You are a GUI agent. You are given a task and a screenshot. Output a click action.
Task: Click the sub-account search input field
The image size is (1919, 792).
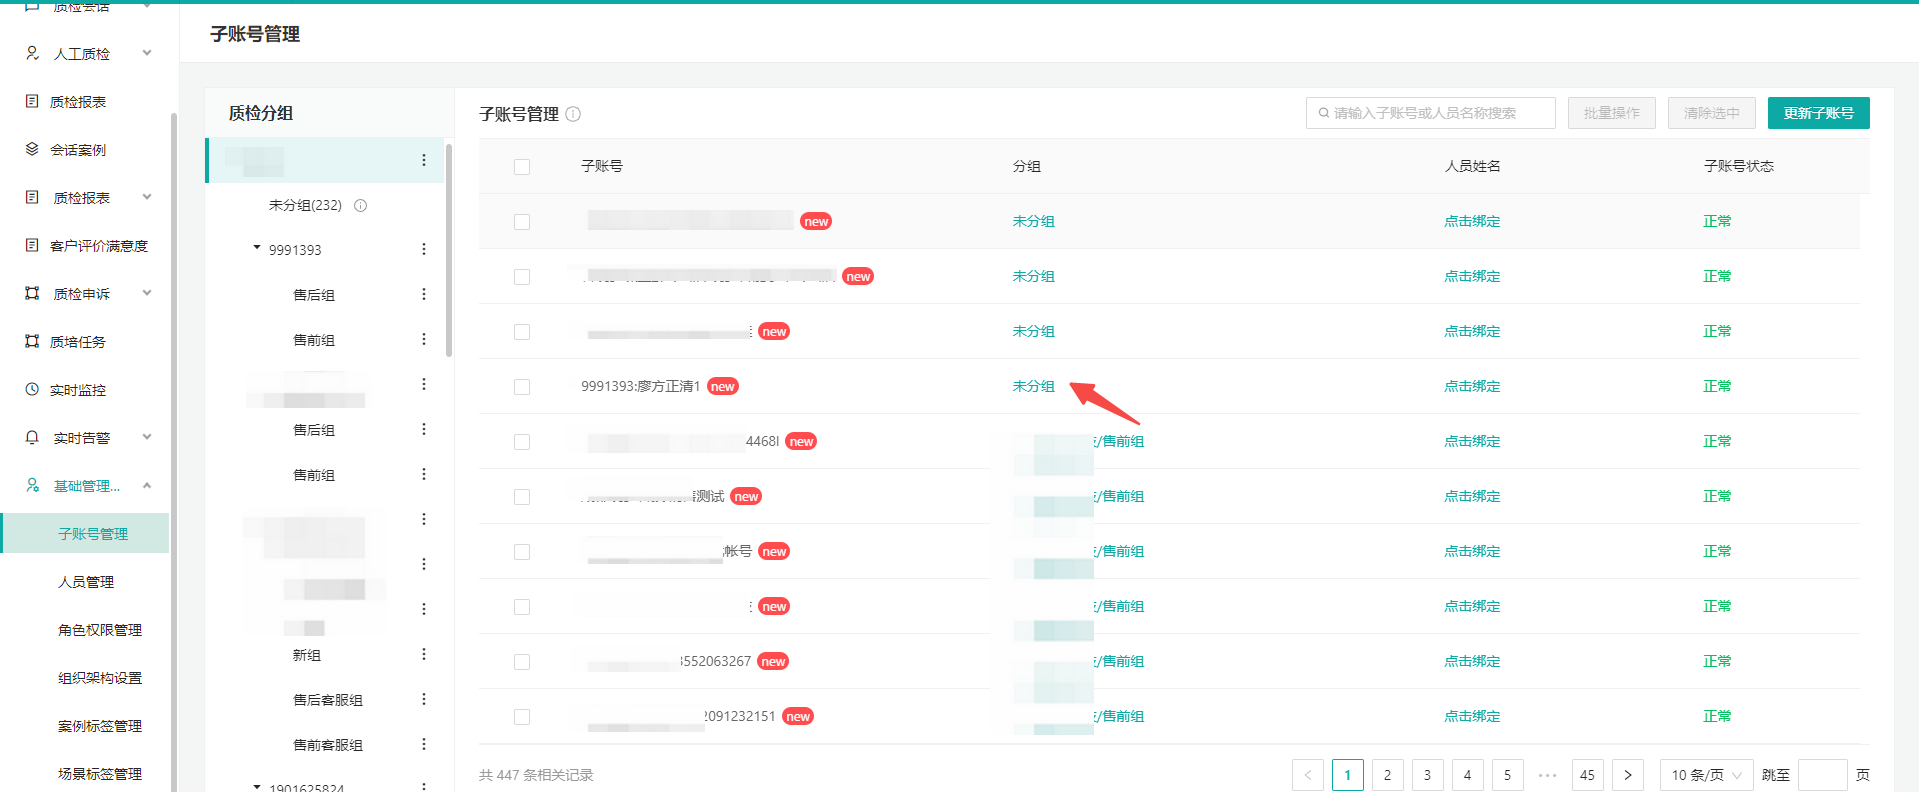click(x=1430, y=113)
